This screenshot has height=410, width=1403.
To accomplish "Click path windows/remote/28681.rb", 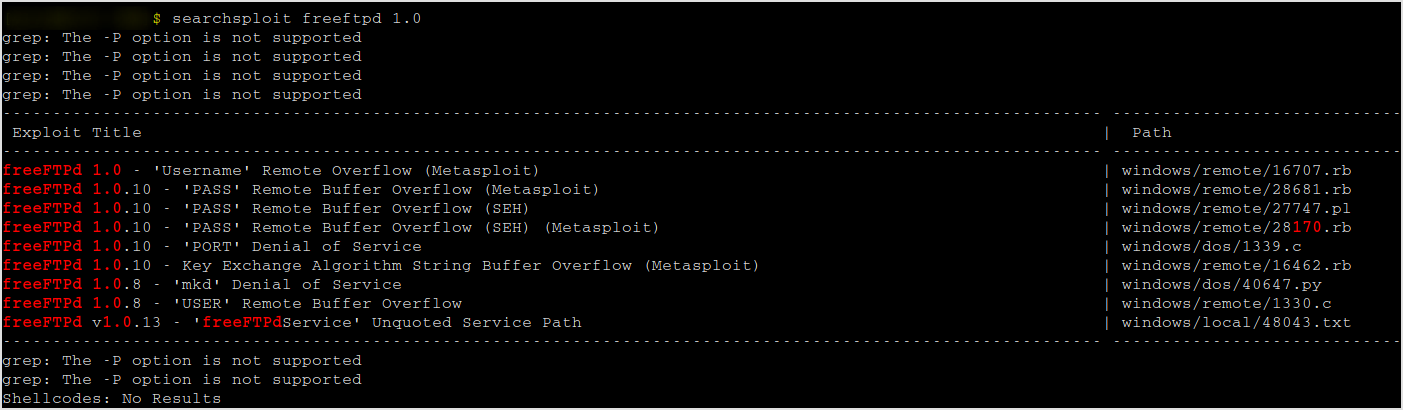I will coord(1236,189).
